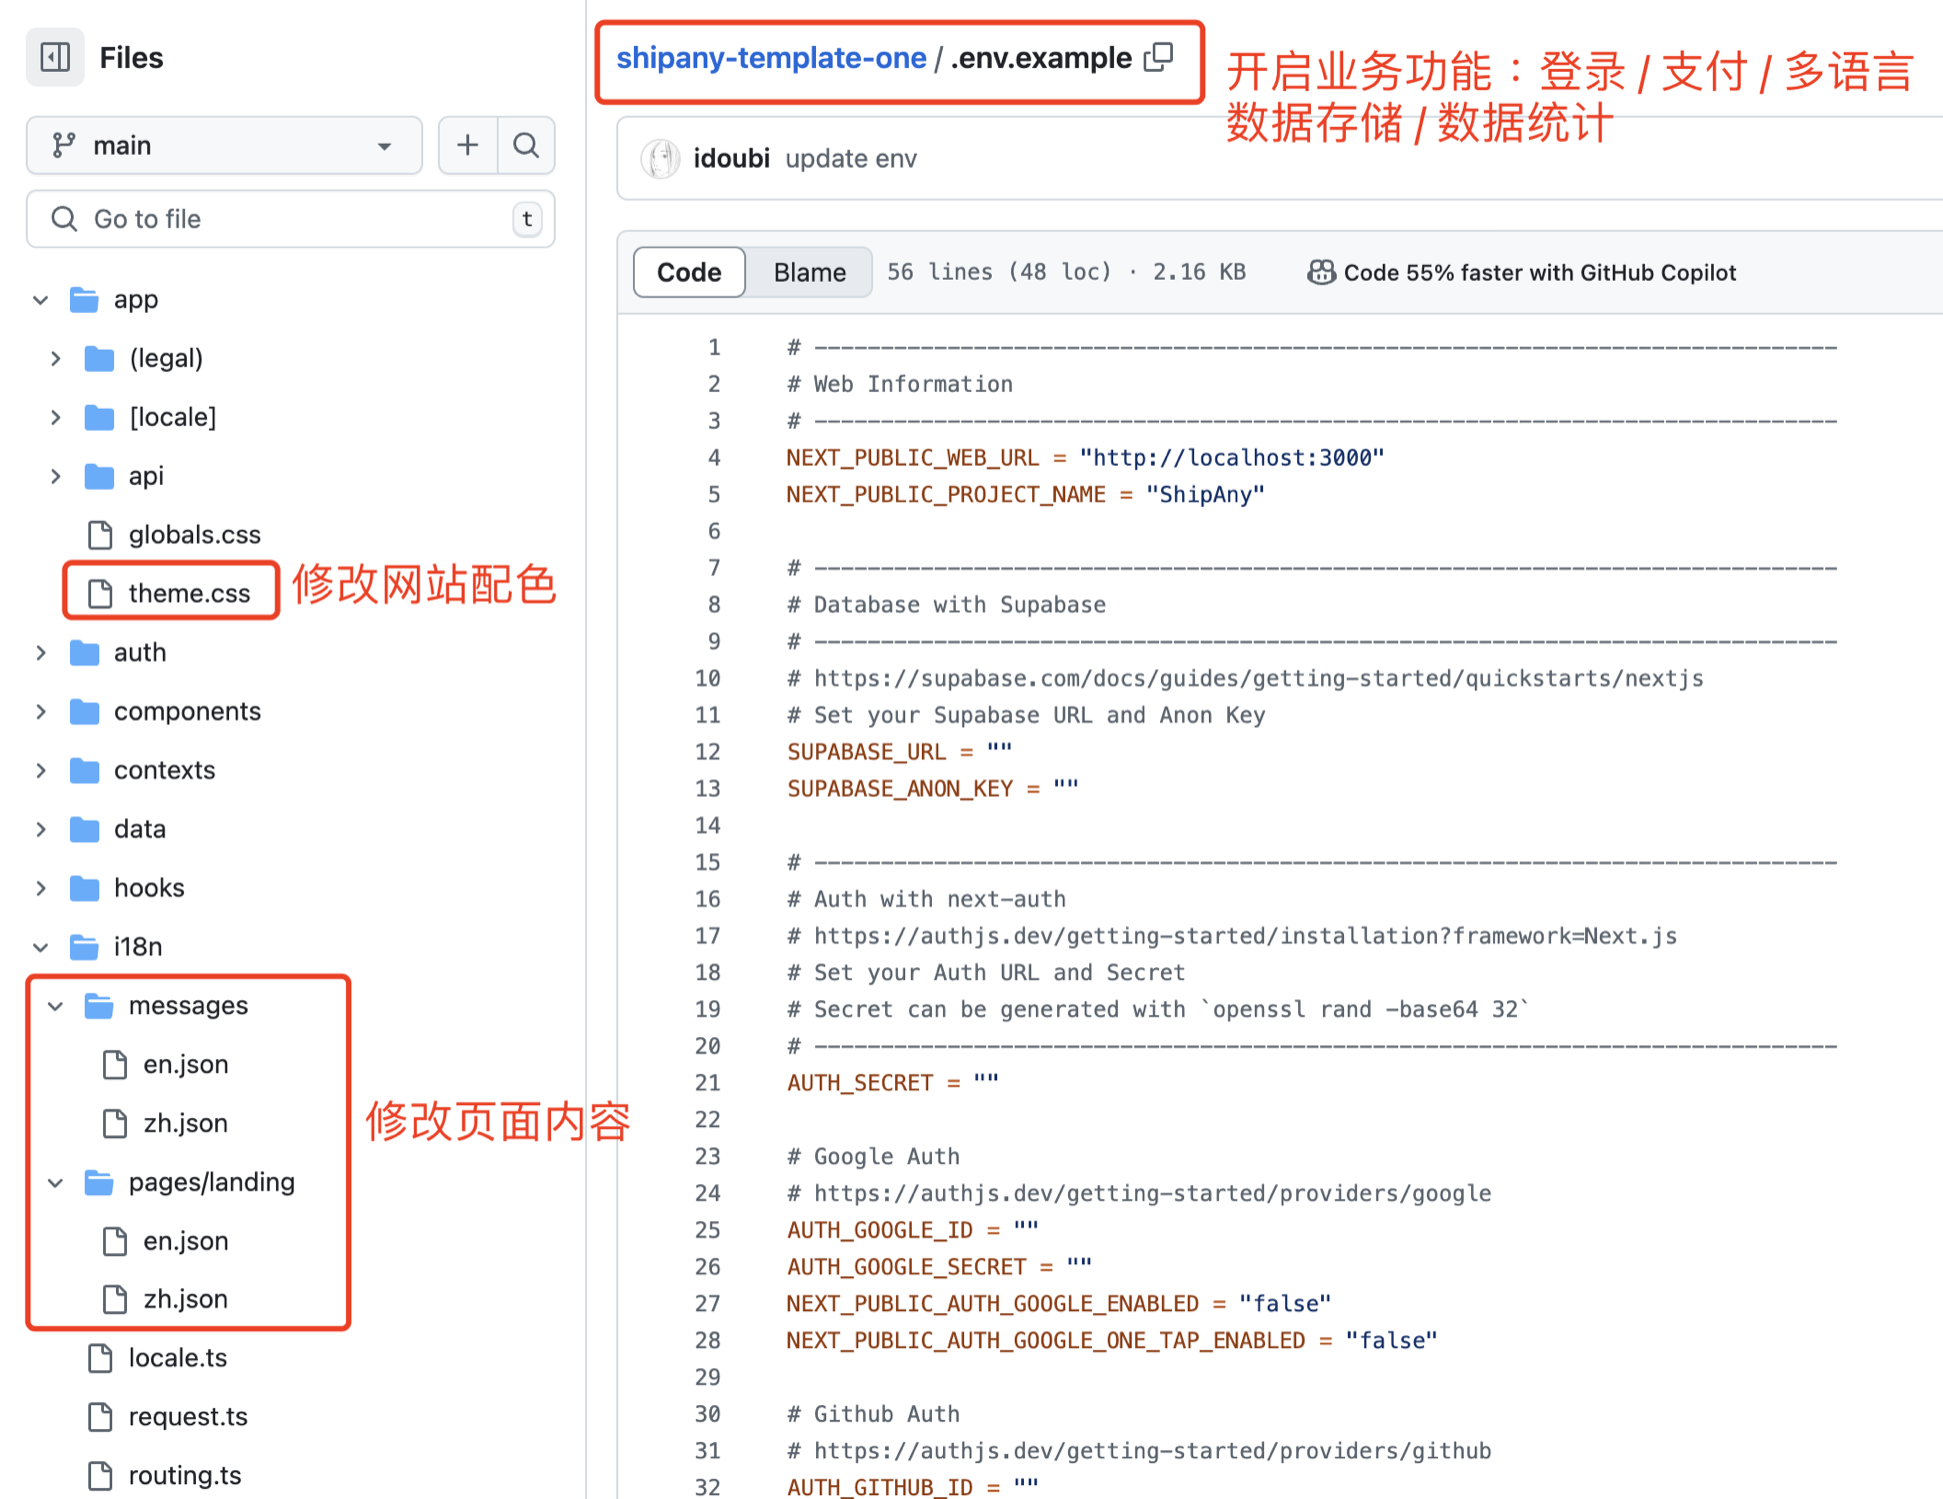Select the Code tab
The width and height of the screenshot is (1943, 1499).
coord(689,272)
